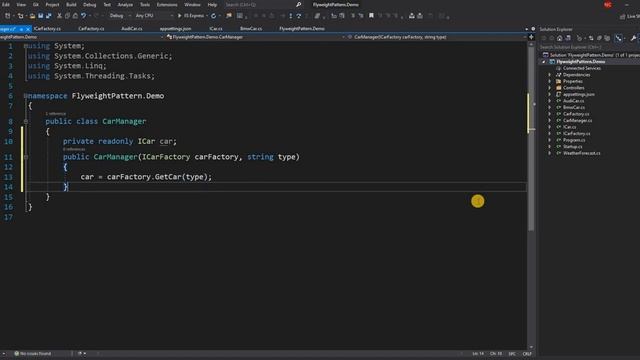Click the No issues found status indicator
Screen dimensions: 640x360
tap(33, 353)
